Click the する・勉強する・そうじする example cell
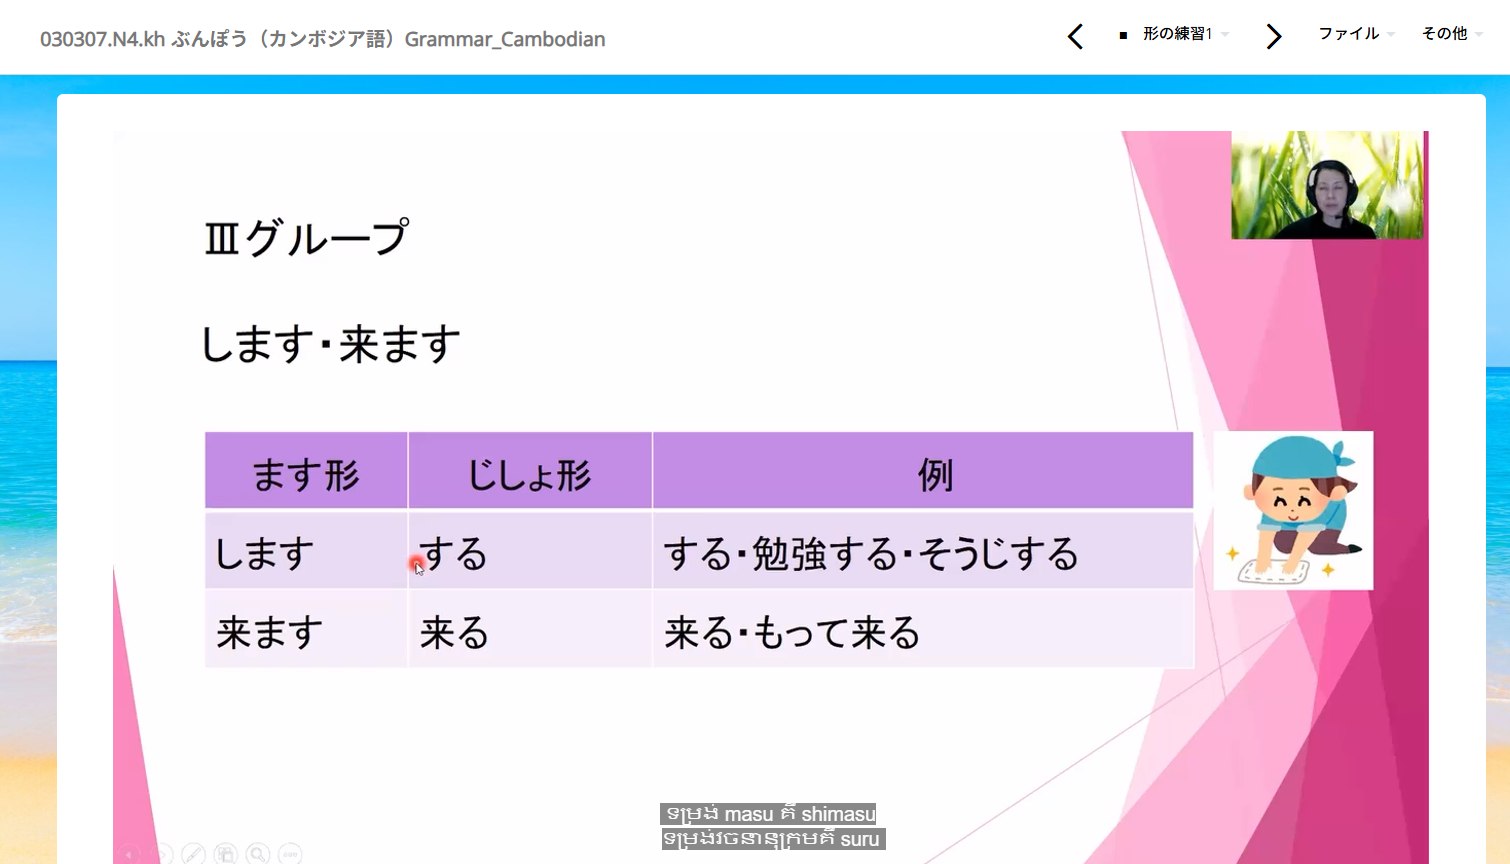The height and width of the screenshot is (864, 1510). 871,553
